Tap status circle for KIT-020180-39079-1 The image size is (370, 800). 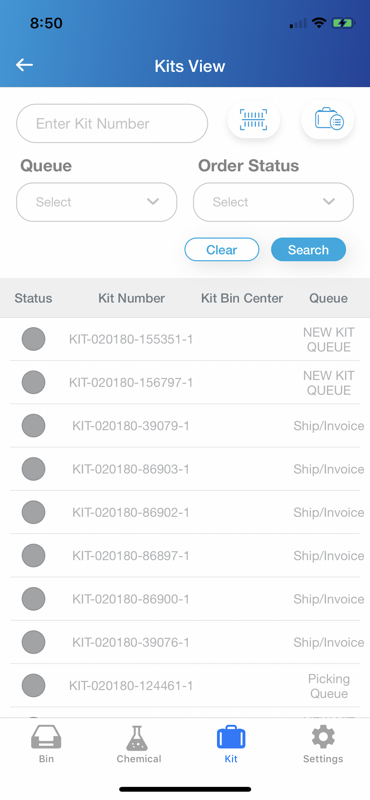point(33,426)
